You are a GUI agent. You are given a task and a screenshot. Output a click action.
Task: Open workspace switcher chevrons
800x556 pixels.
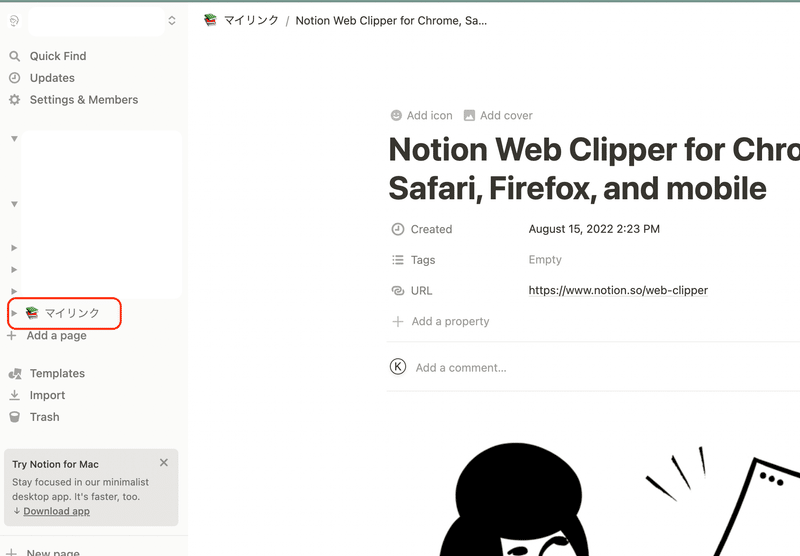tap(172, 20)
